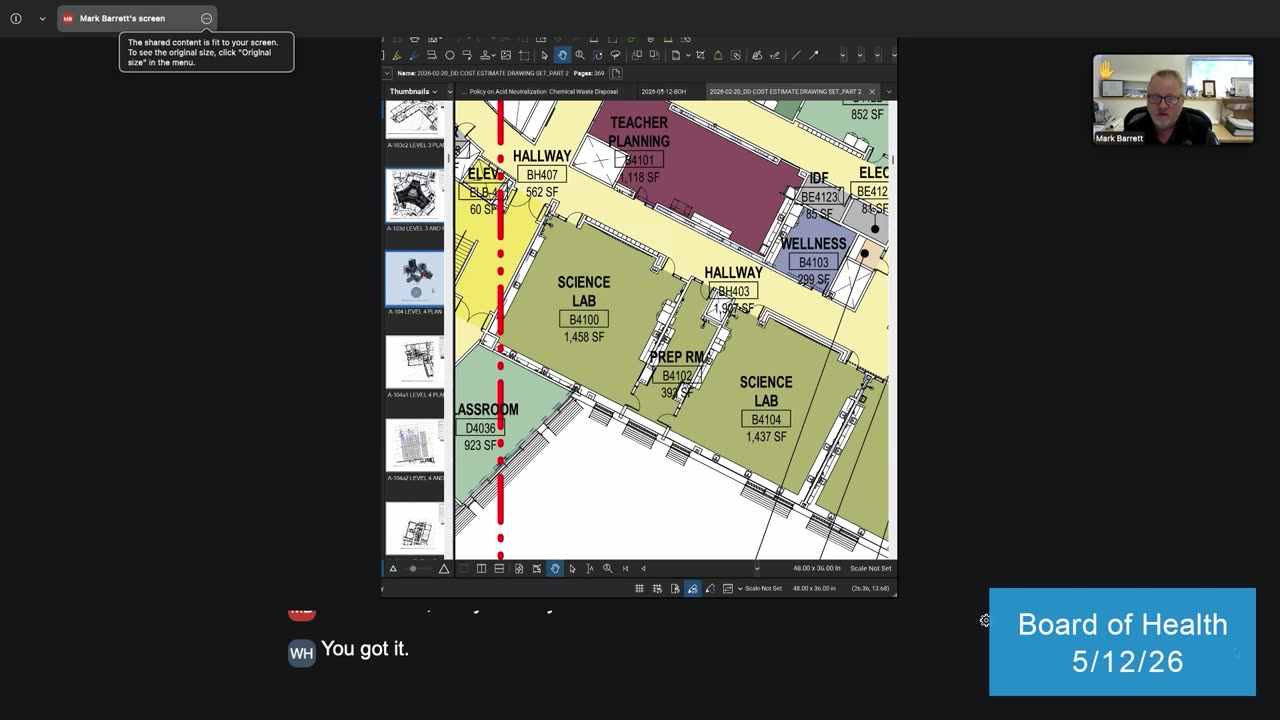Viewport: 1280px width, 720px height.
Task: Open the stamp tool dropdown arrow
Action: pyautogui.click(x=493, y=55)
